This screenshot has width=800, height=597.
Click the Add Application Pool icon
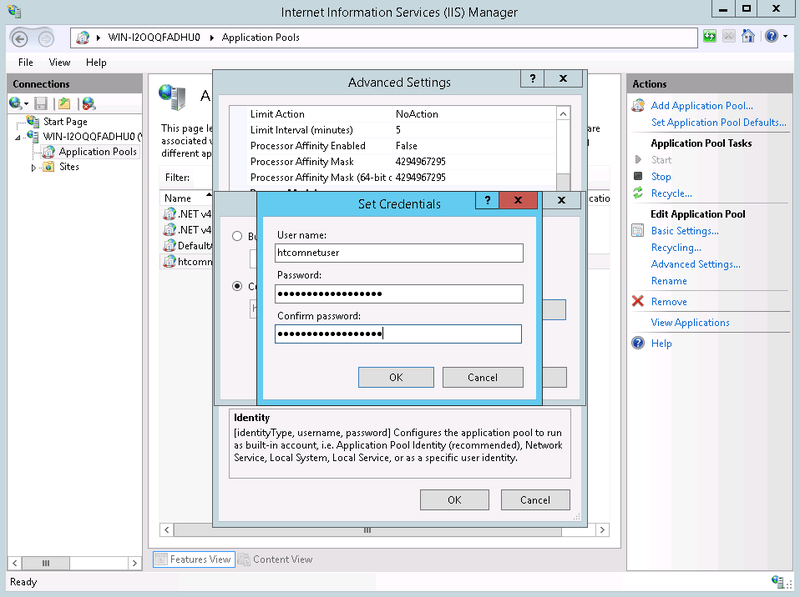point(638,106)
